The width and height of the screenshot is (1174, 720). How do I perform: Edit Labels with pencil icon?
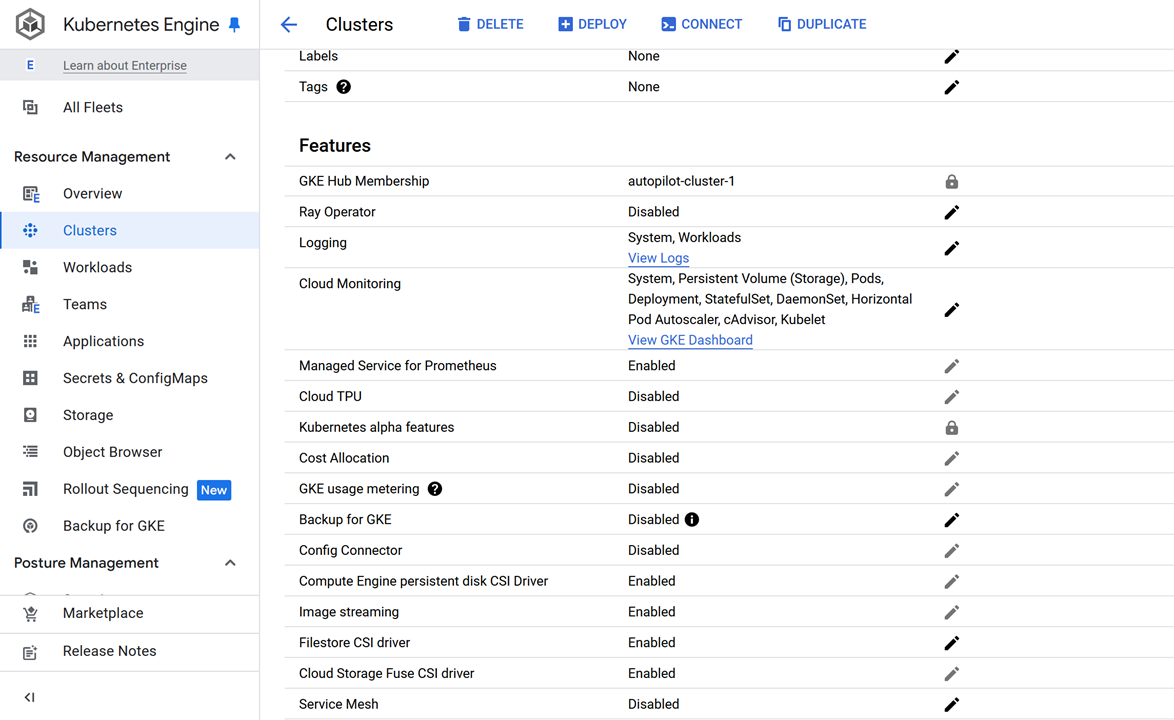(x=952, y=57)
